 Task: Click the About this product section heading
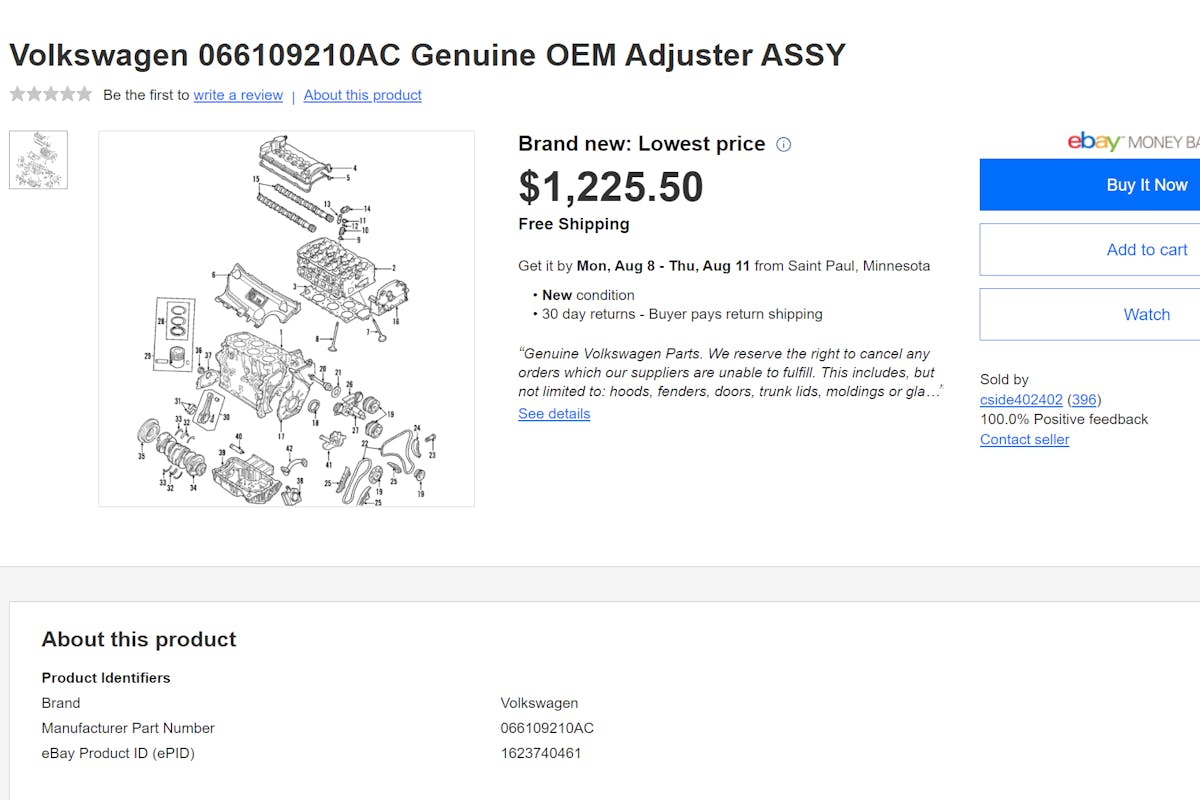pyautogui.click(x=139, y=639)
